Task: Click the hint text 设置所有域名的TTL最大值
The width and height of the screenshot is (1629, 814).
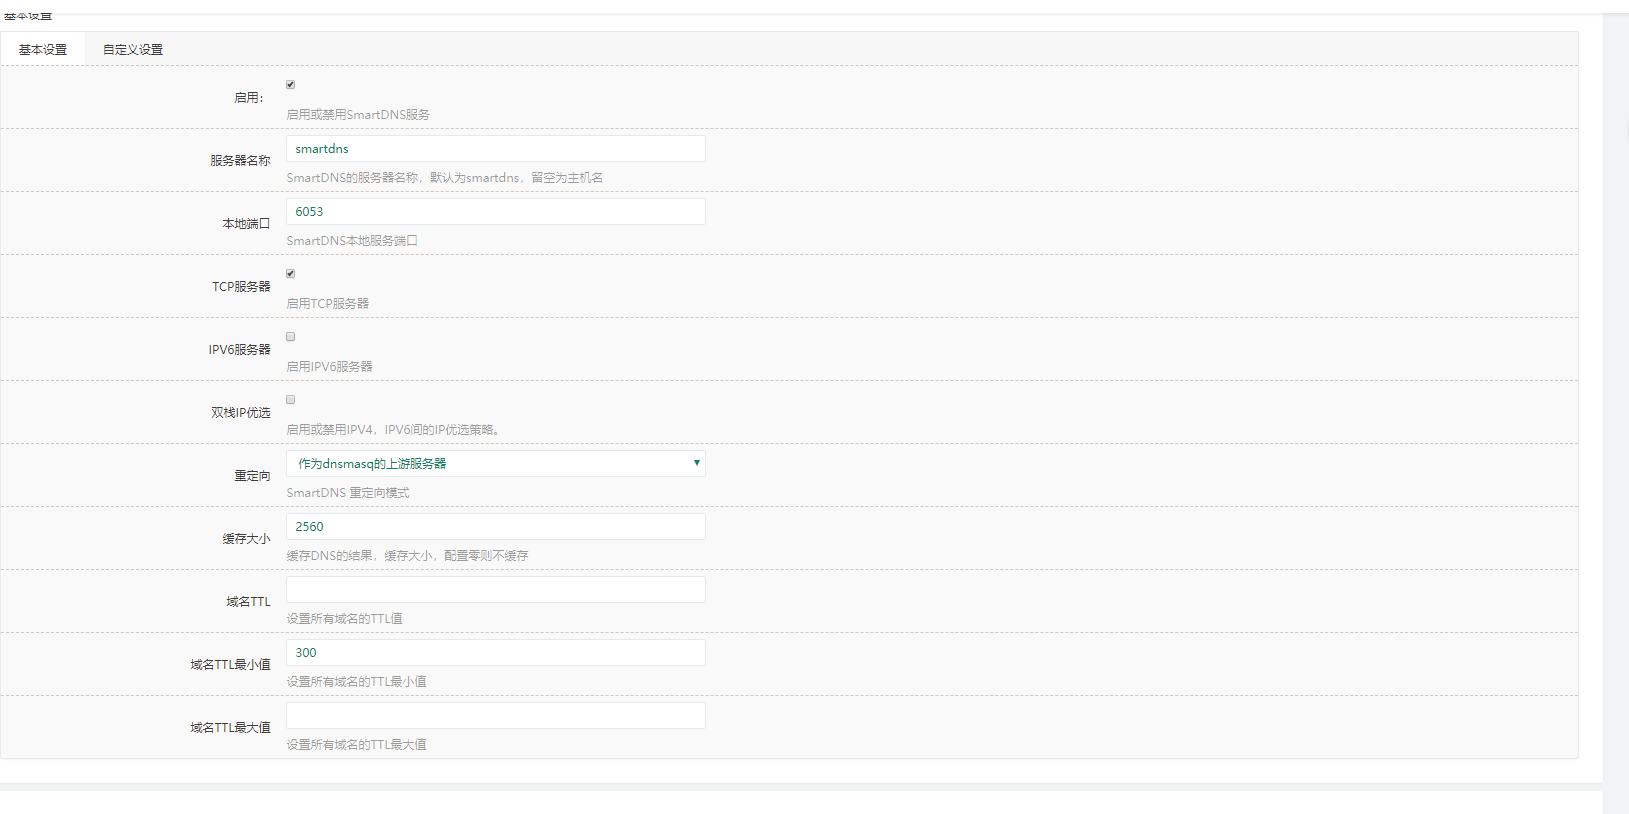Action: pyautogui.click(x=357, y=745)
